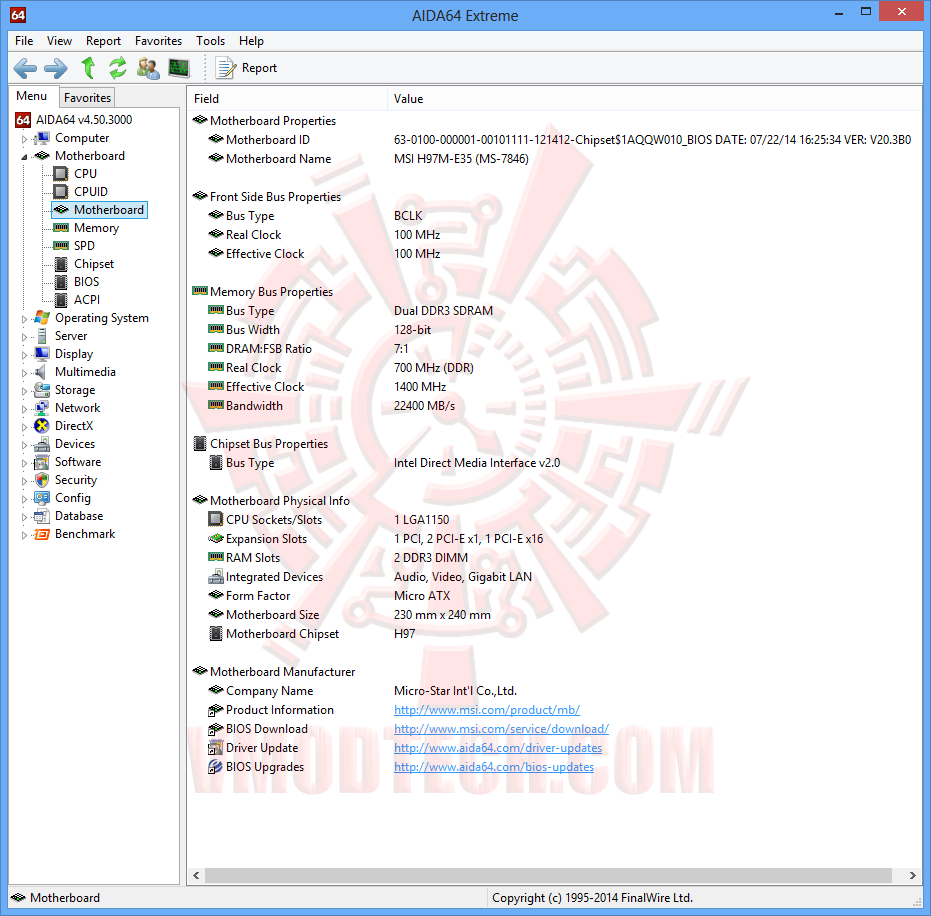Click the Storage icon in tree
Screen dimensions: 931x916
(42, 390)
